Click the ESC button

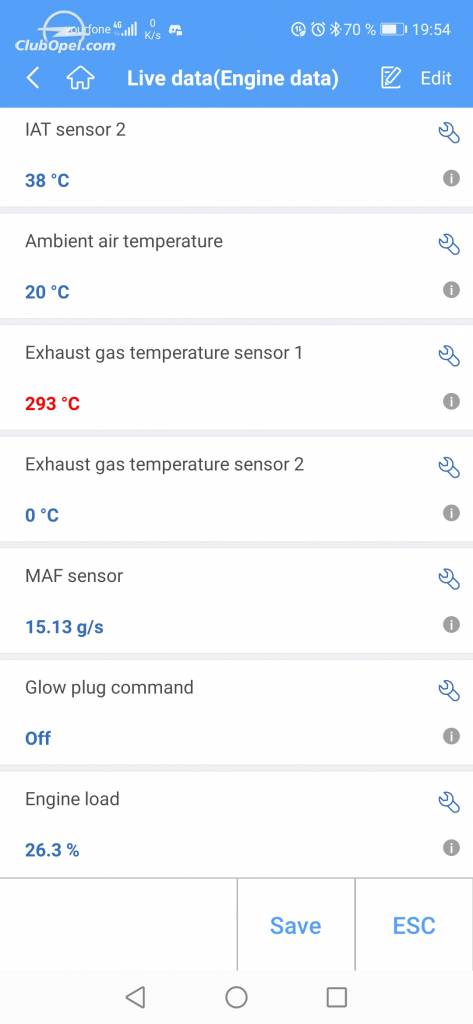coord(414,925)
